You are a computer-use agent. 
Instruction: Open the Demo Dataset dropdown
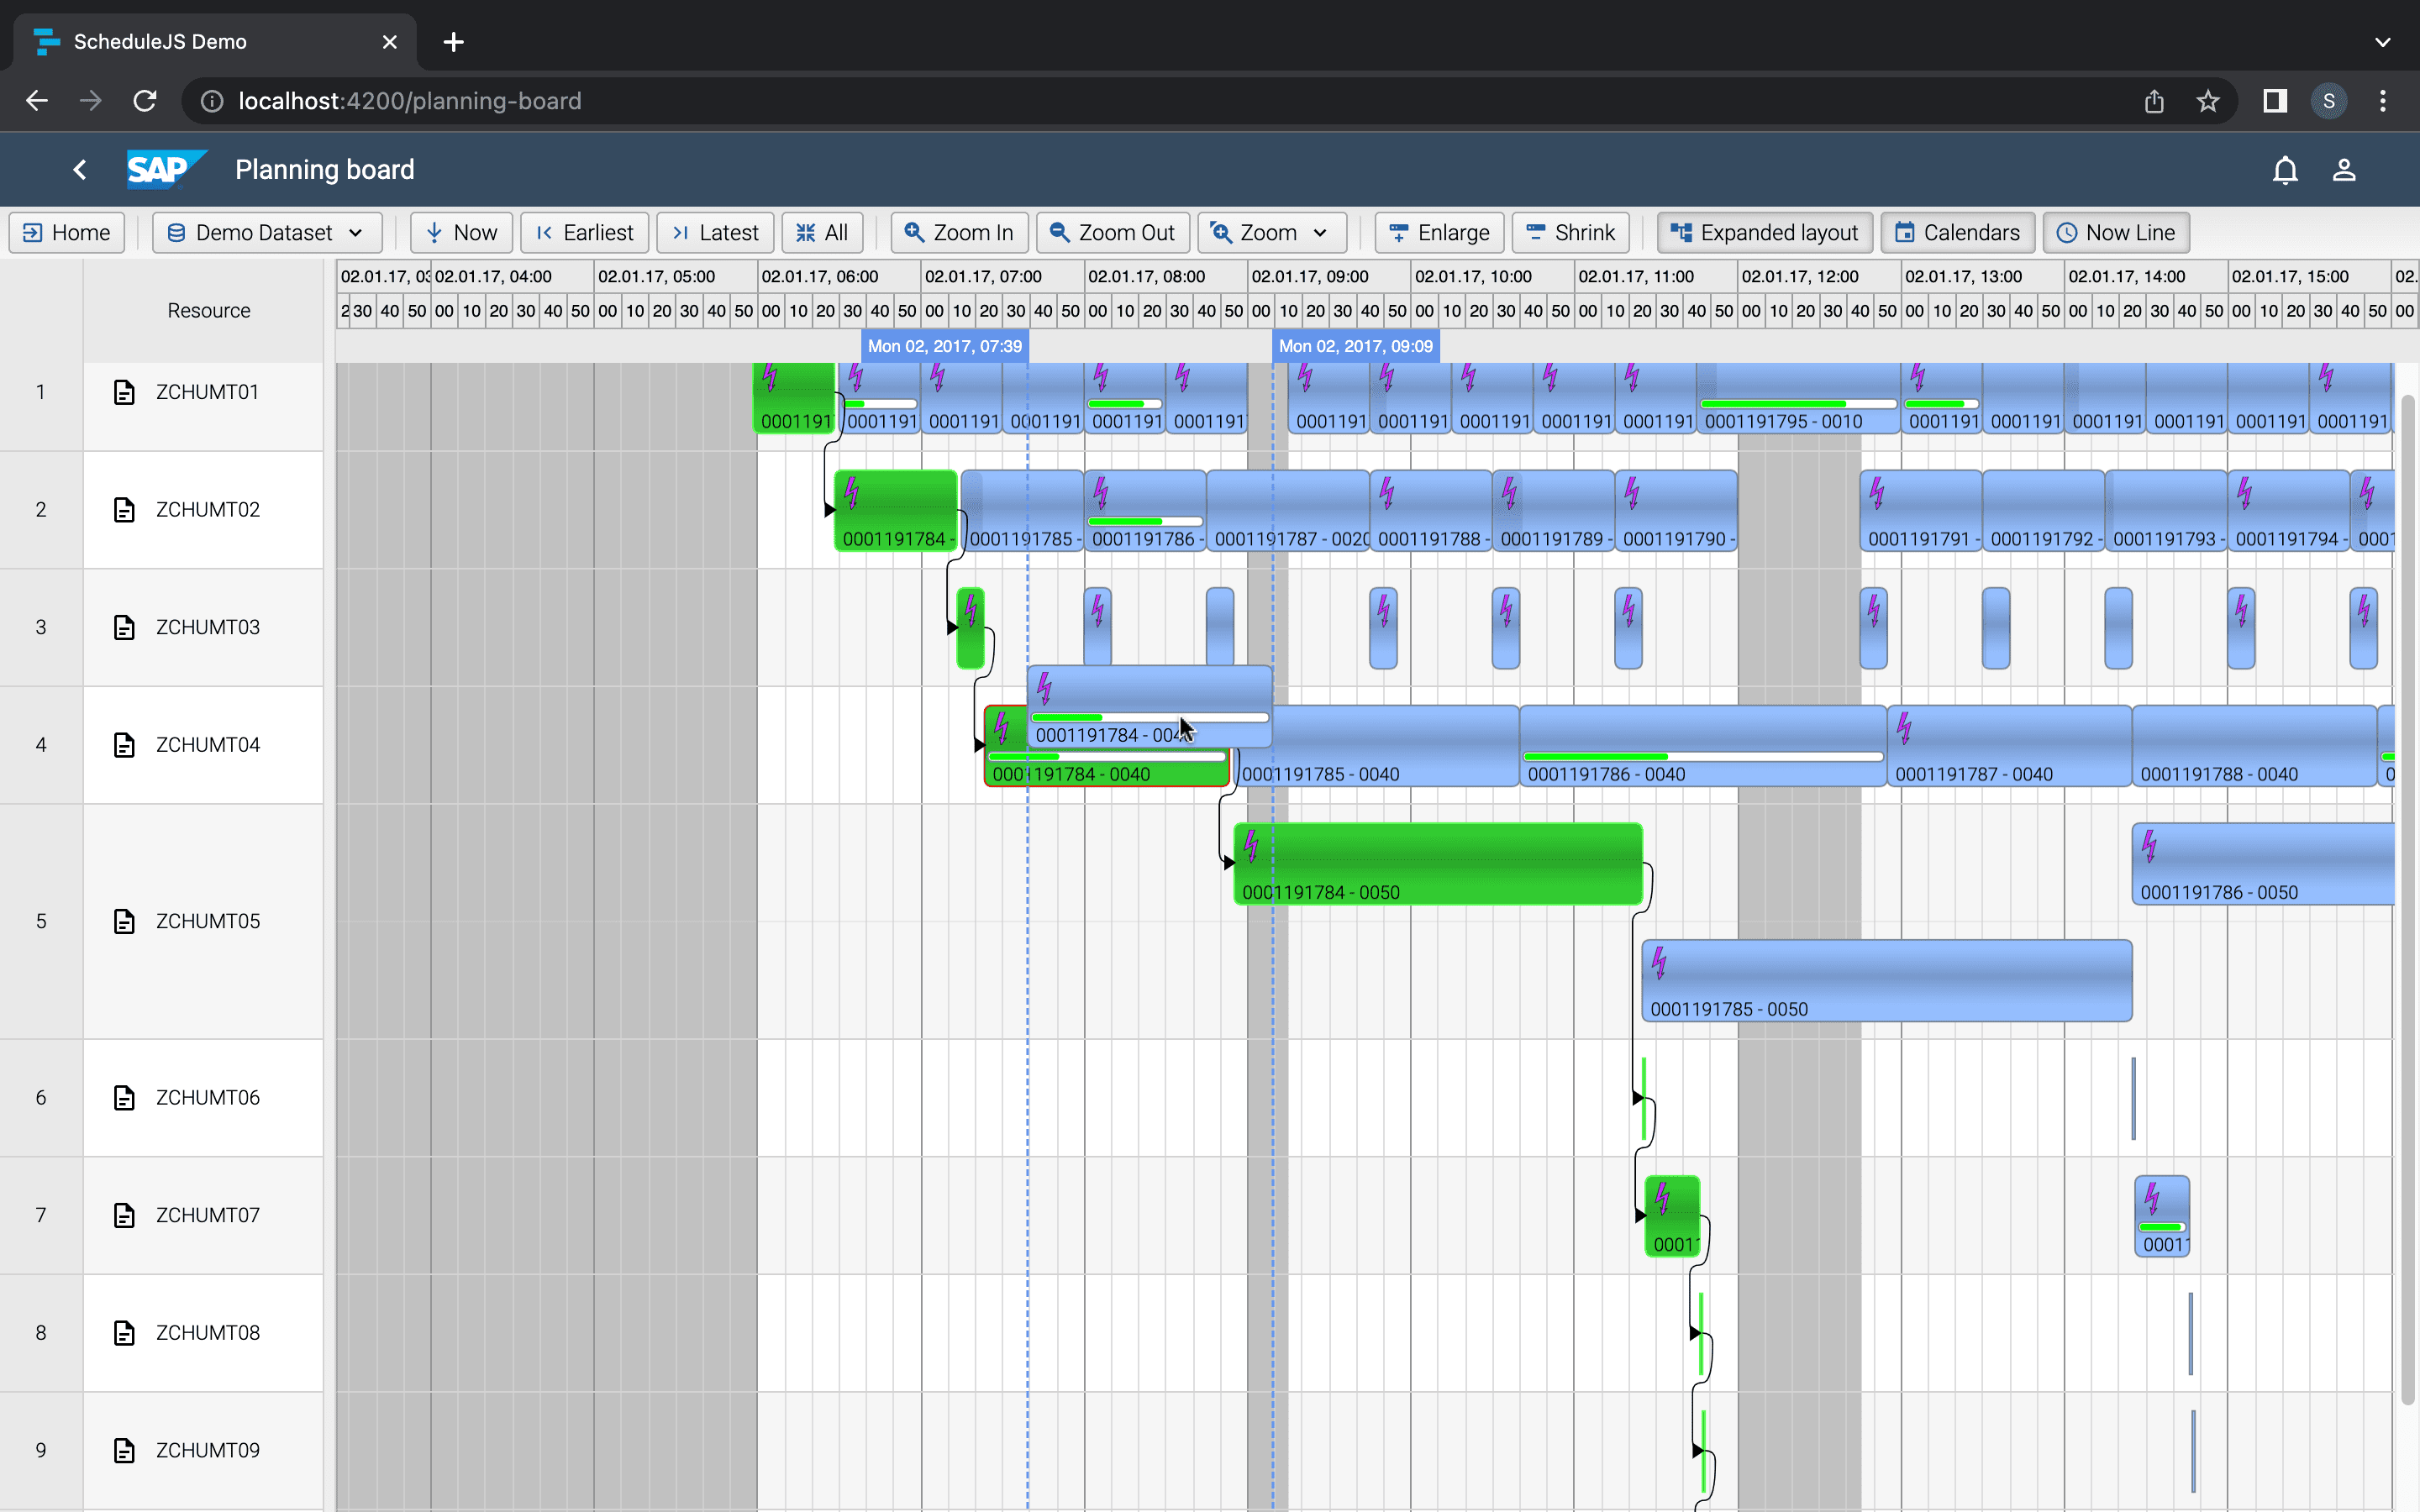[265, 232]
